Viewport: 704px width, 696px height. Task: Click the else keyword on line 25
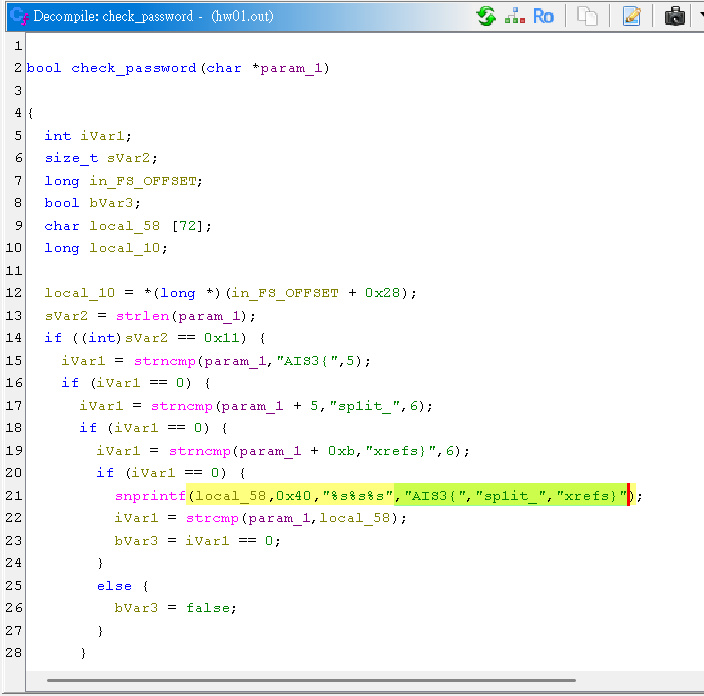114,586
